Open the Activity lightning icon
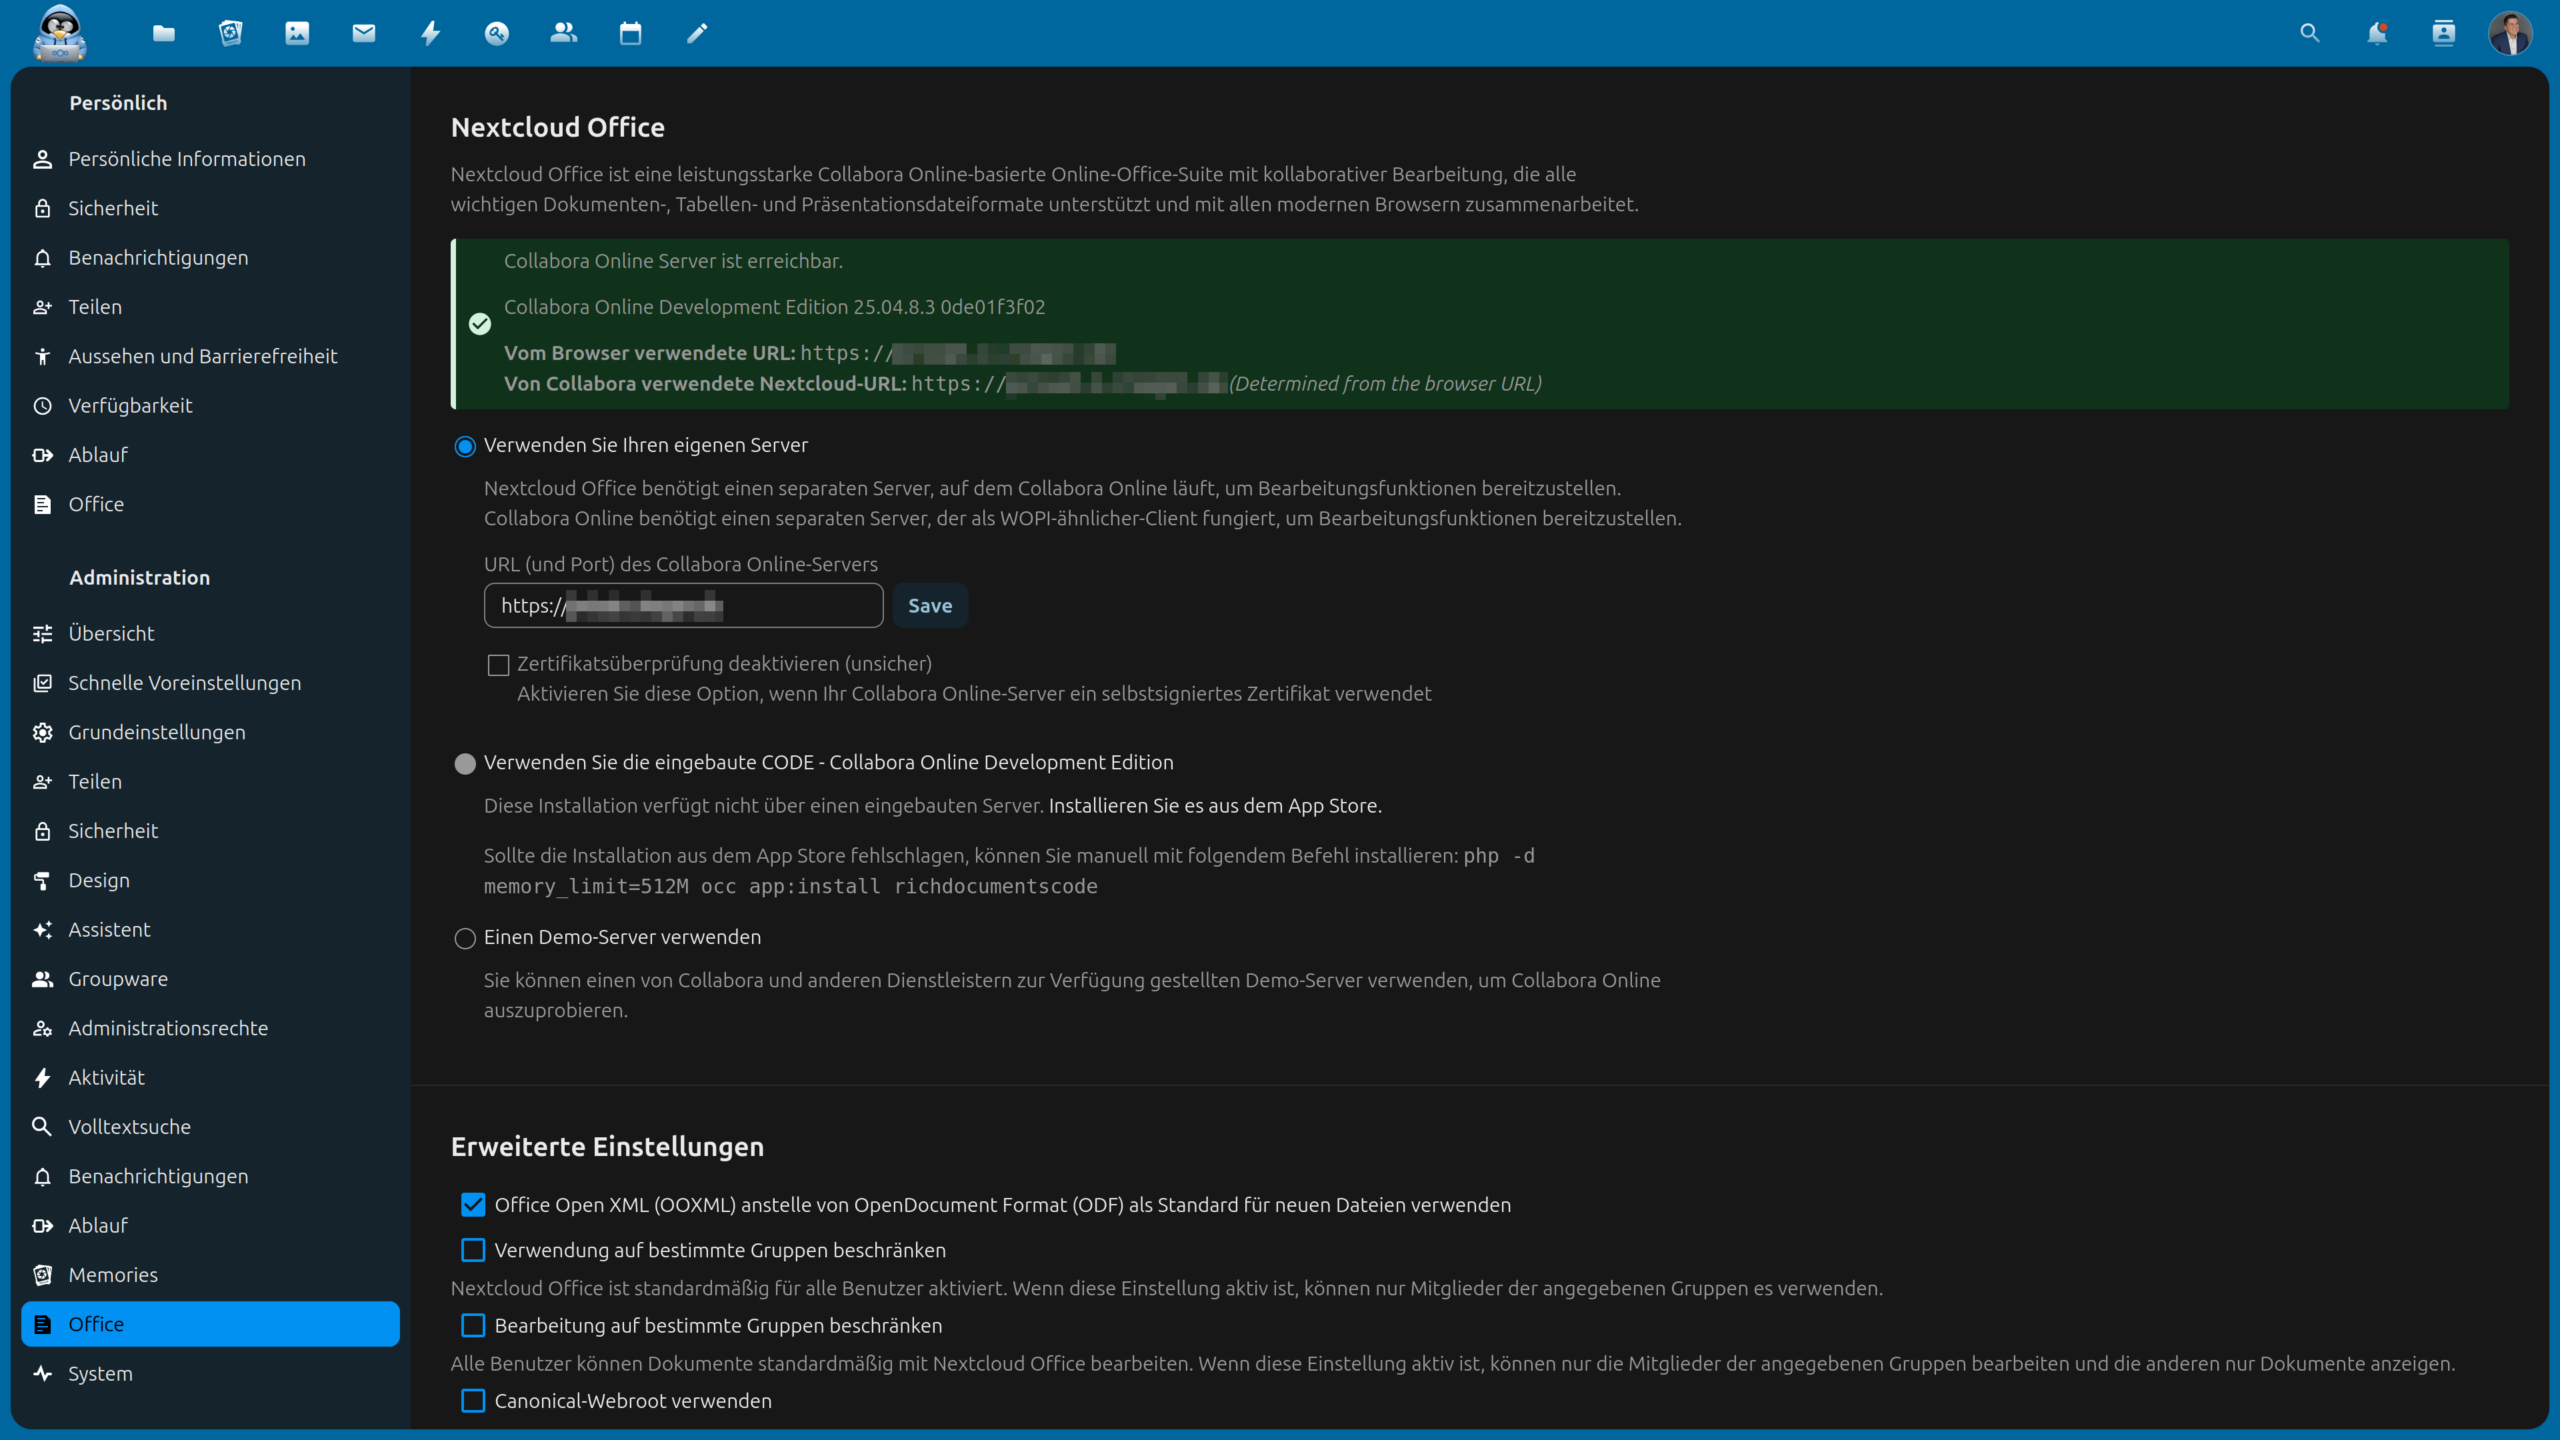This screenshot has width=2560, height=1440. click(431, 33)
